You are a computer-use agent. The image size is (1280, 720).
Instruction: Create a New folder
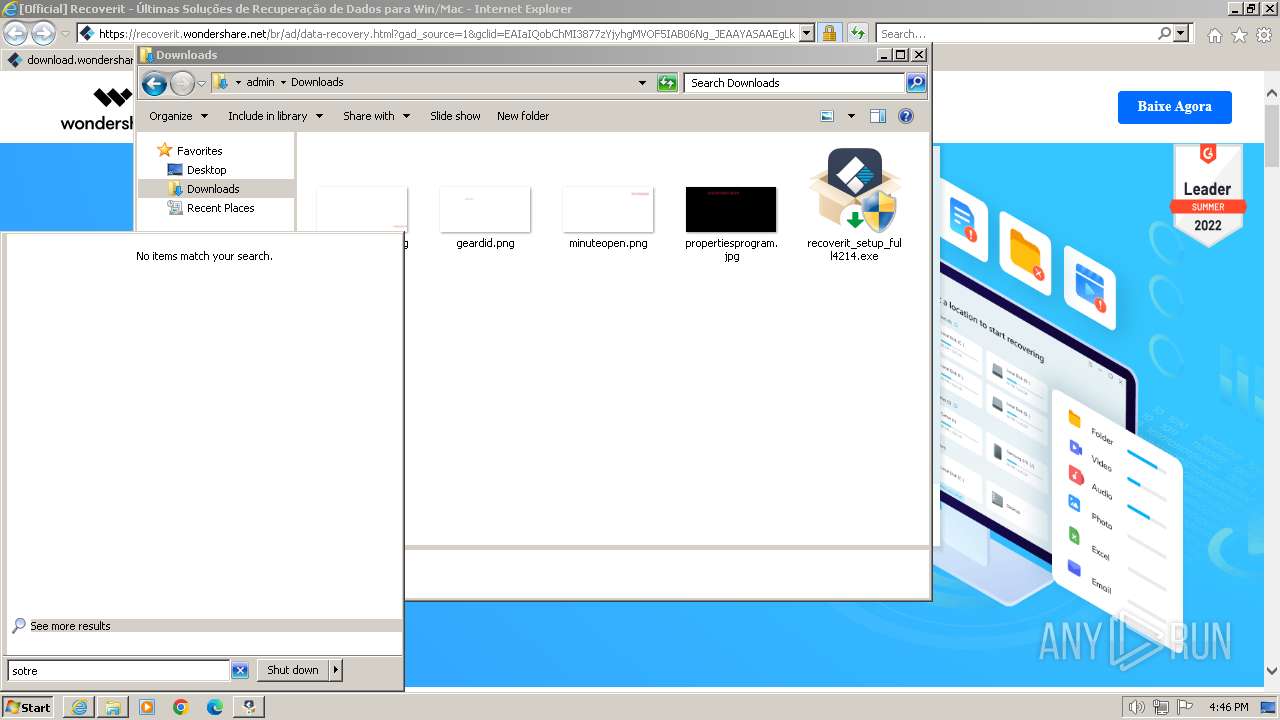(x=523, y=116)
